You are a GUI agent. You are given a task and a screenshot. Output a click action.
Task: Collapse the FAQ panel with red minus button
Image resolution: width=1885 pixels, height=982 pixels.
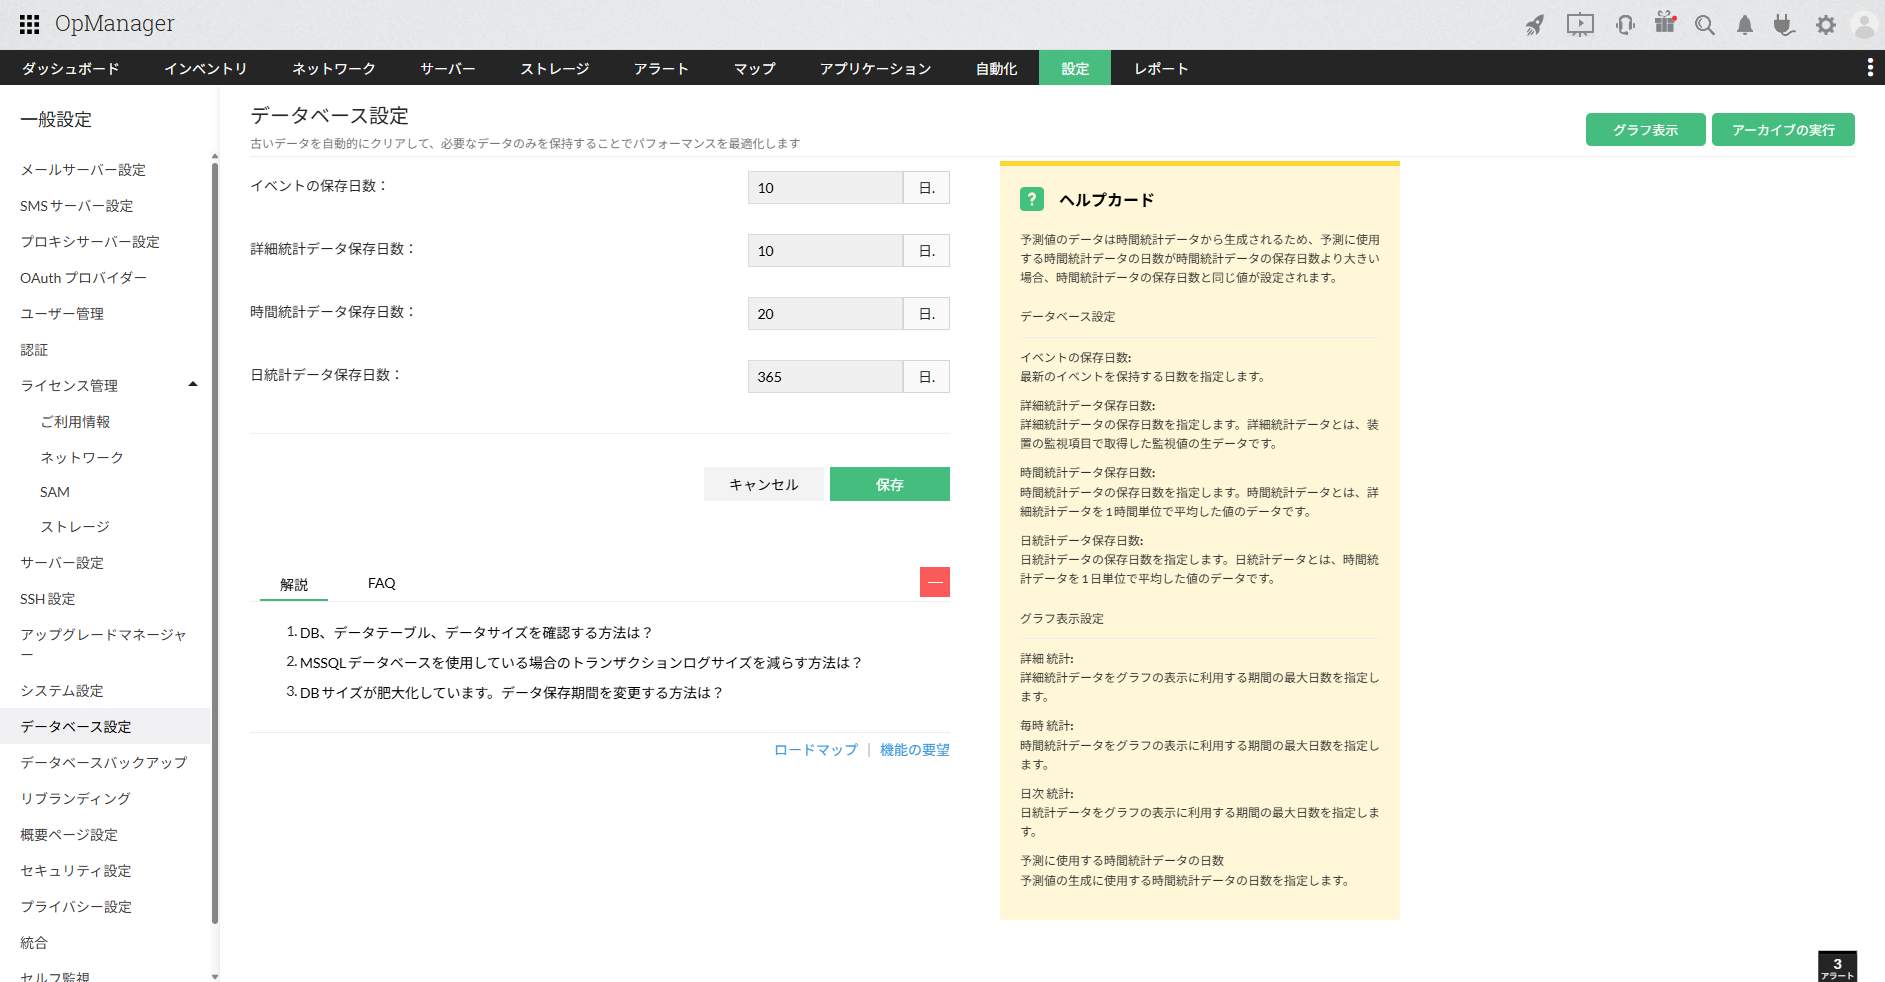pyautogui.click(x=934, y=582)
